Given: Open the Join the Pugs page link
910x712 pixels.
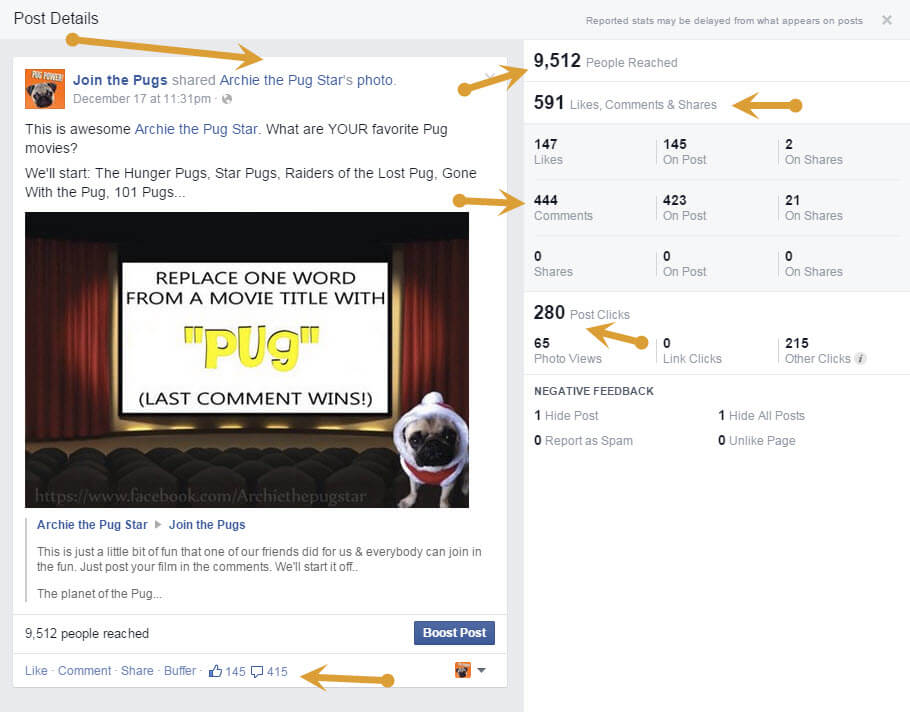Looking at the screenshot, I should pos(120,80).
